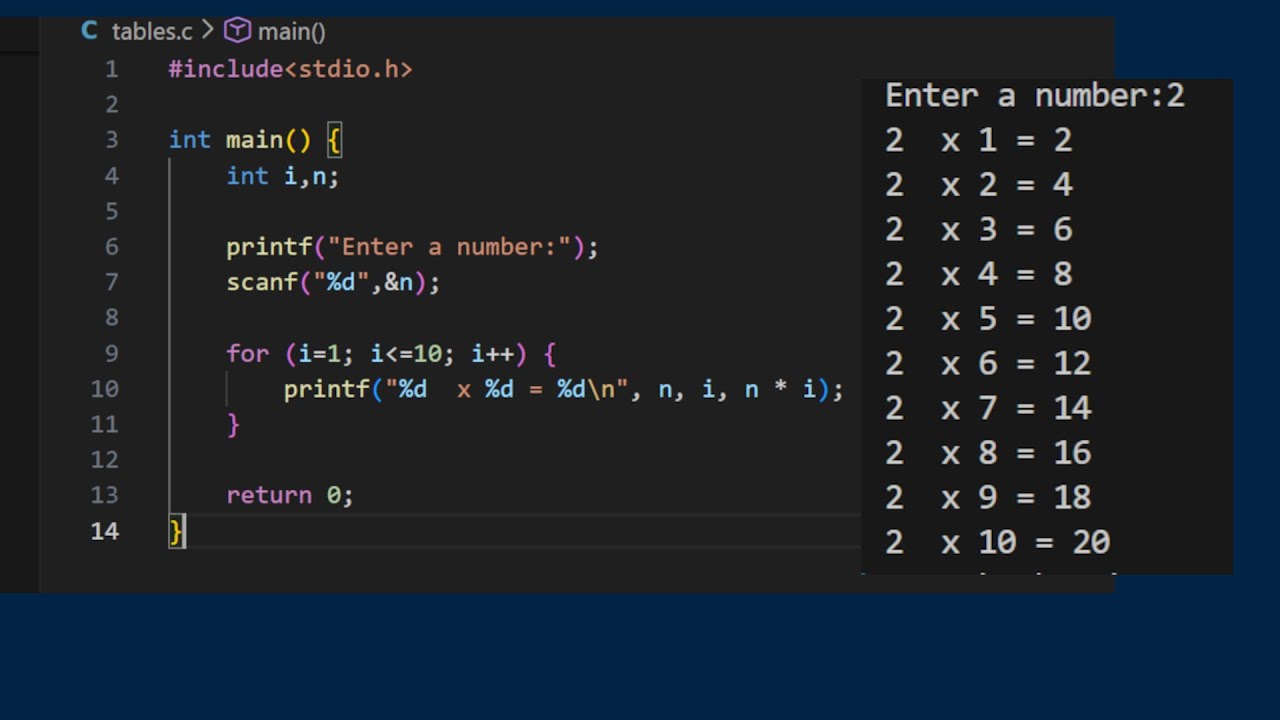Open tables.c in the breadcrumb
The height and width of the screenshot is (720, 1280).
(x=152, y=31)
